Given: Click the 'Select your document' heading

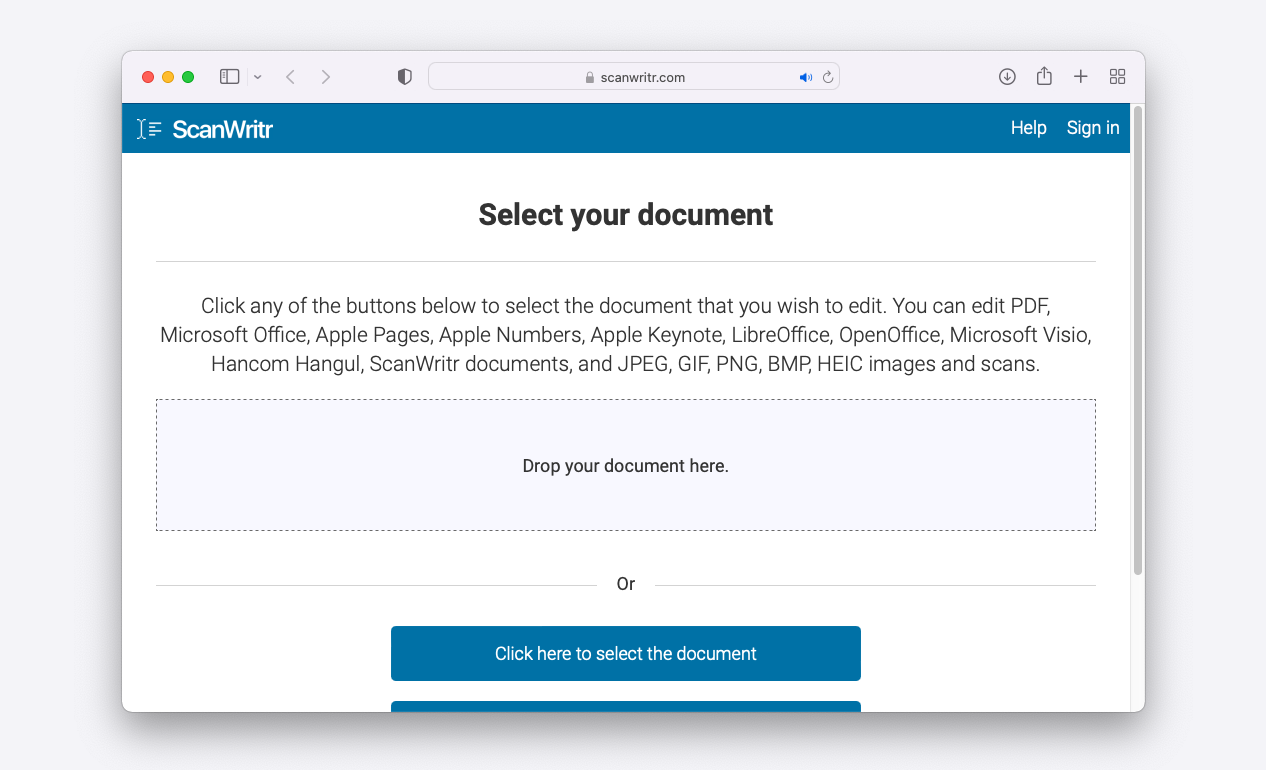Looking at the screenshot, I should [x=626, y=215].
